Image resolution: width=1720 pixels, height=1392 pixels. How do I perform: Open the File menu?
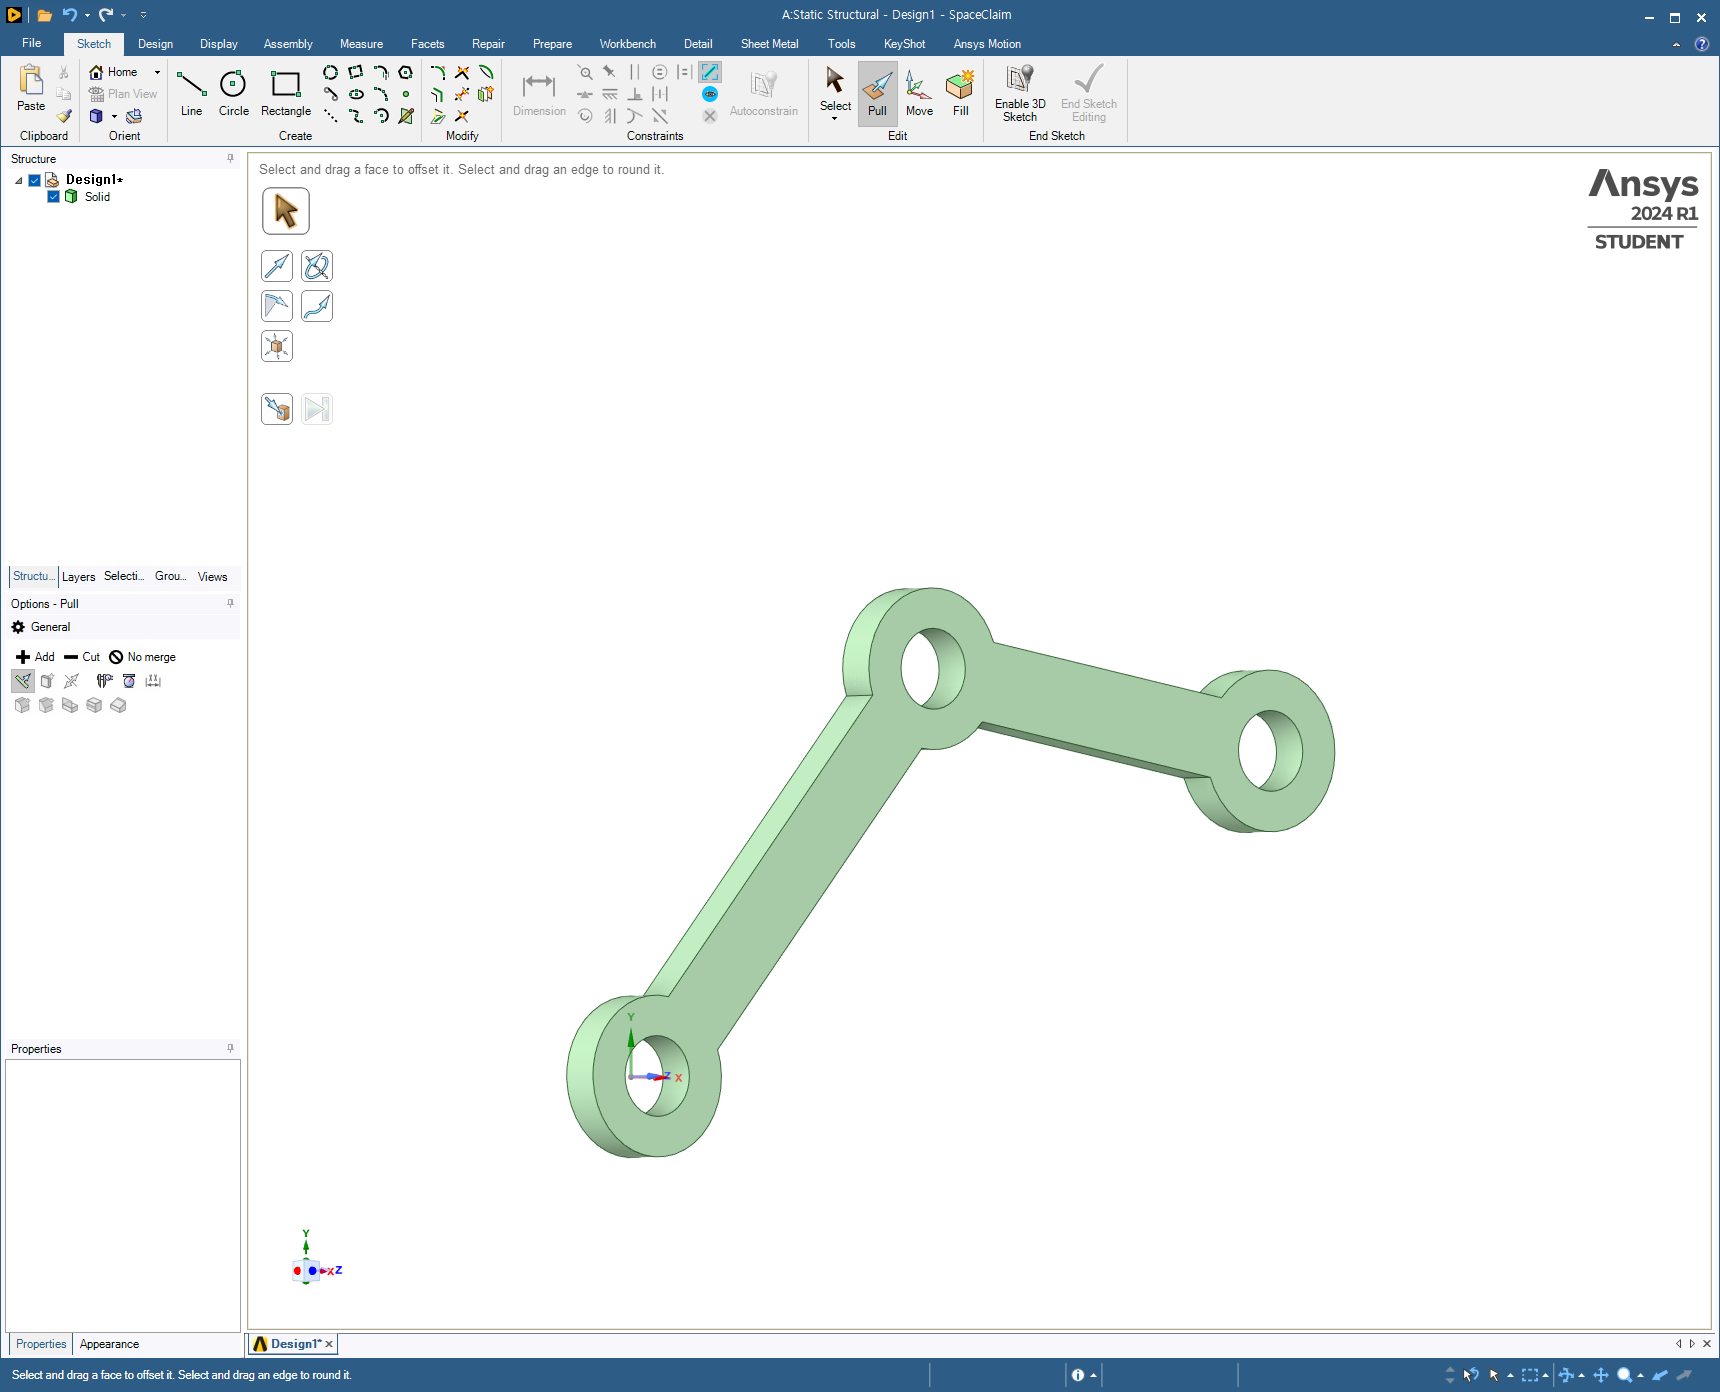point(32,43)
